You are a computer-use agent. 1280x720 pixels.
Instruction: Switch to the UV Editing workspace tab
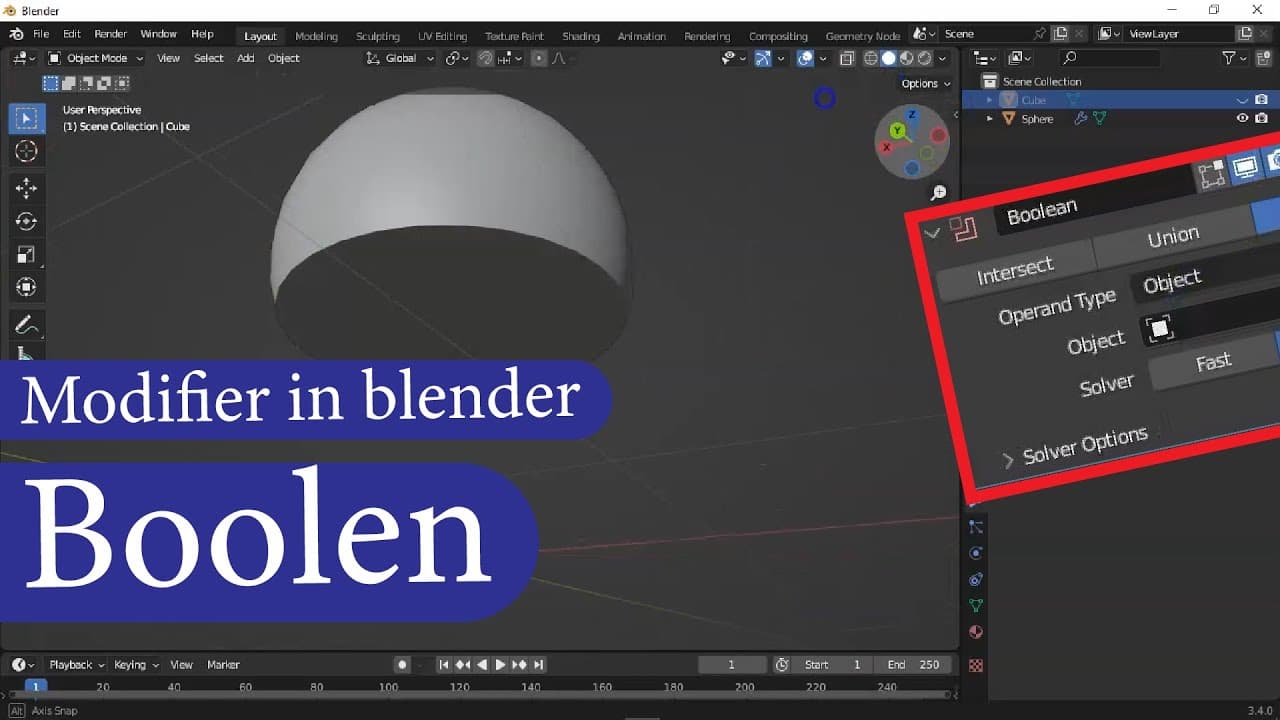click(x=442, y=36)
